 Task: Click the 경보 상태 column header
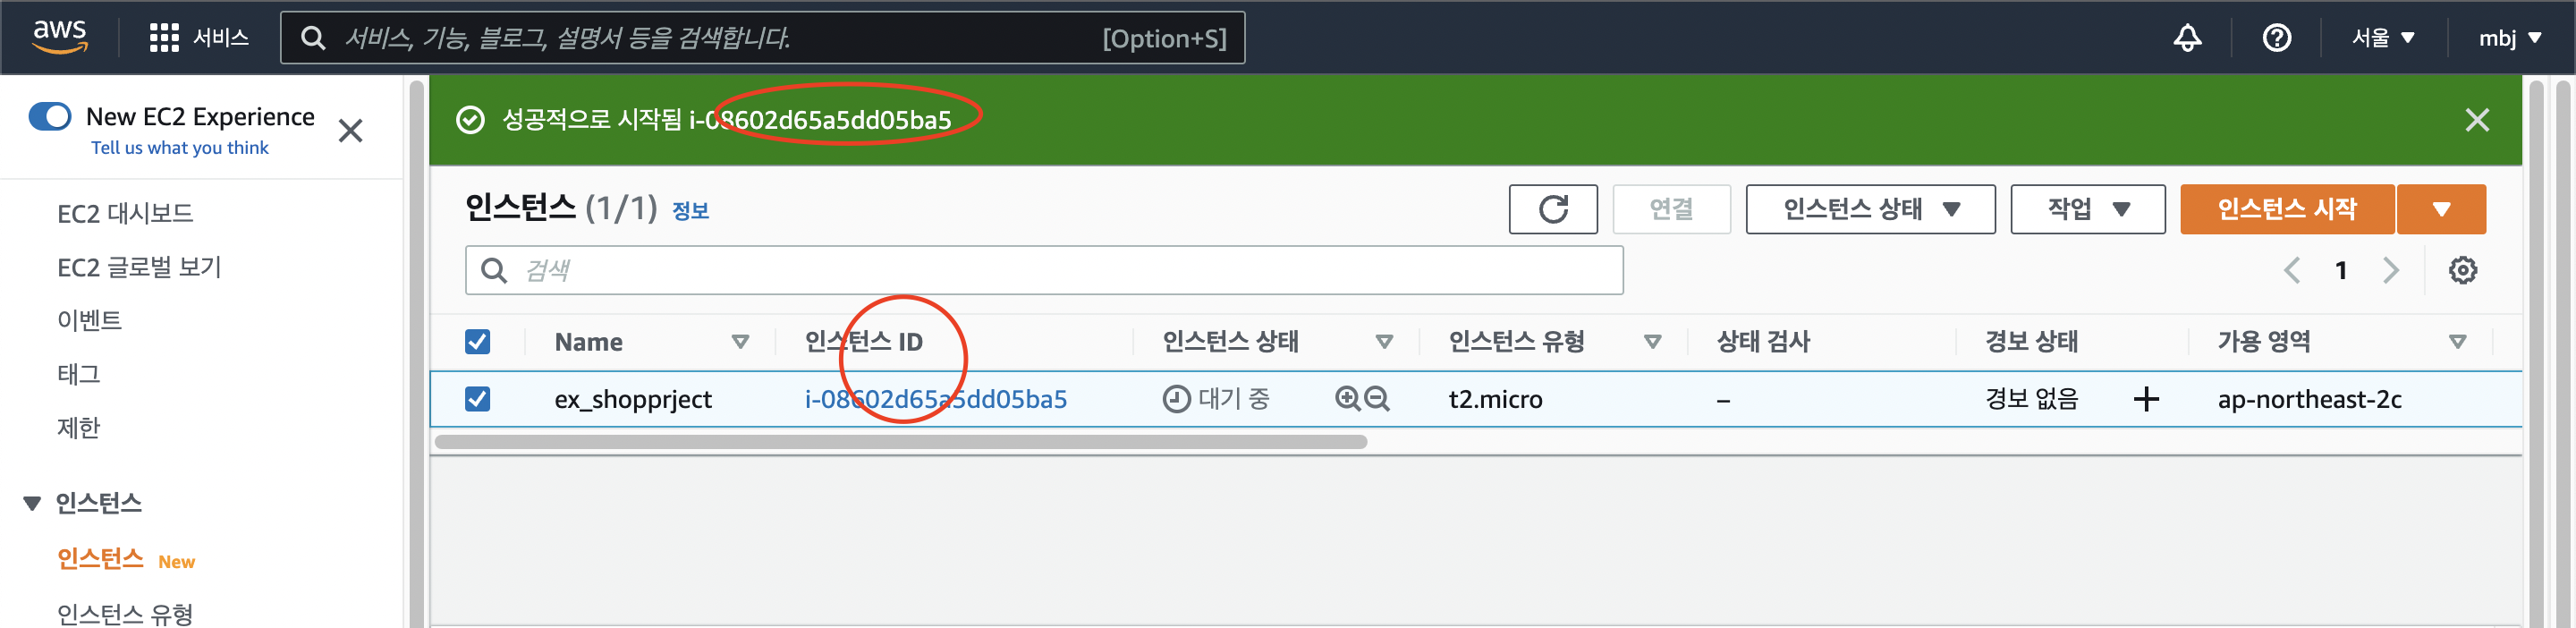pyautogui.click(x=2031, y=342)
